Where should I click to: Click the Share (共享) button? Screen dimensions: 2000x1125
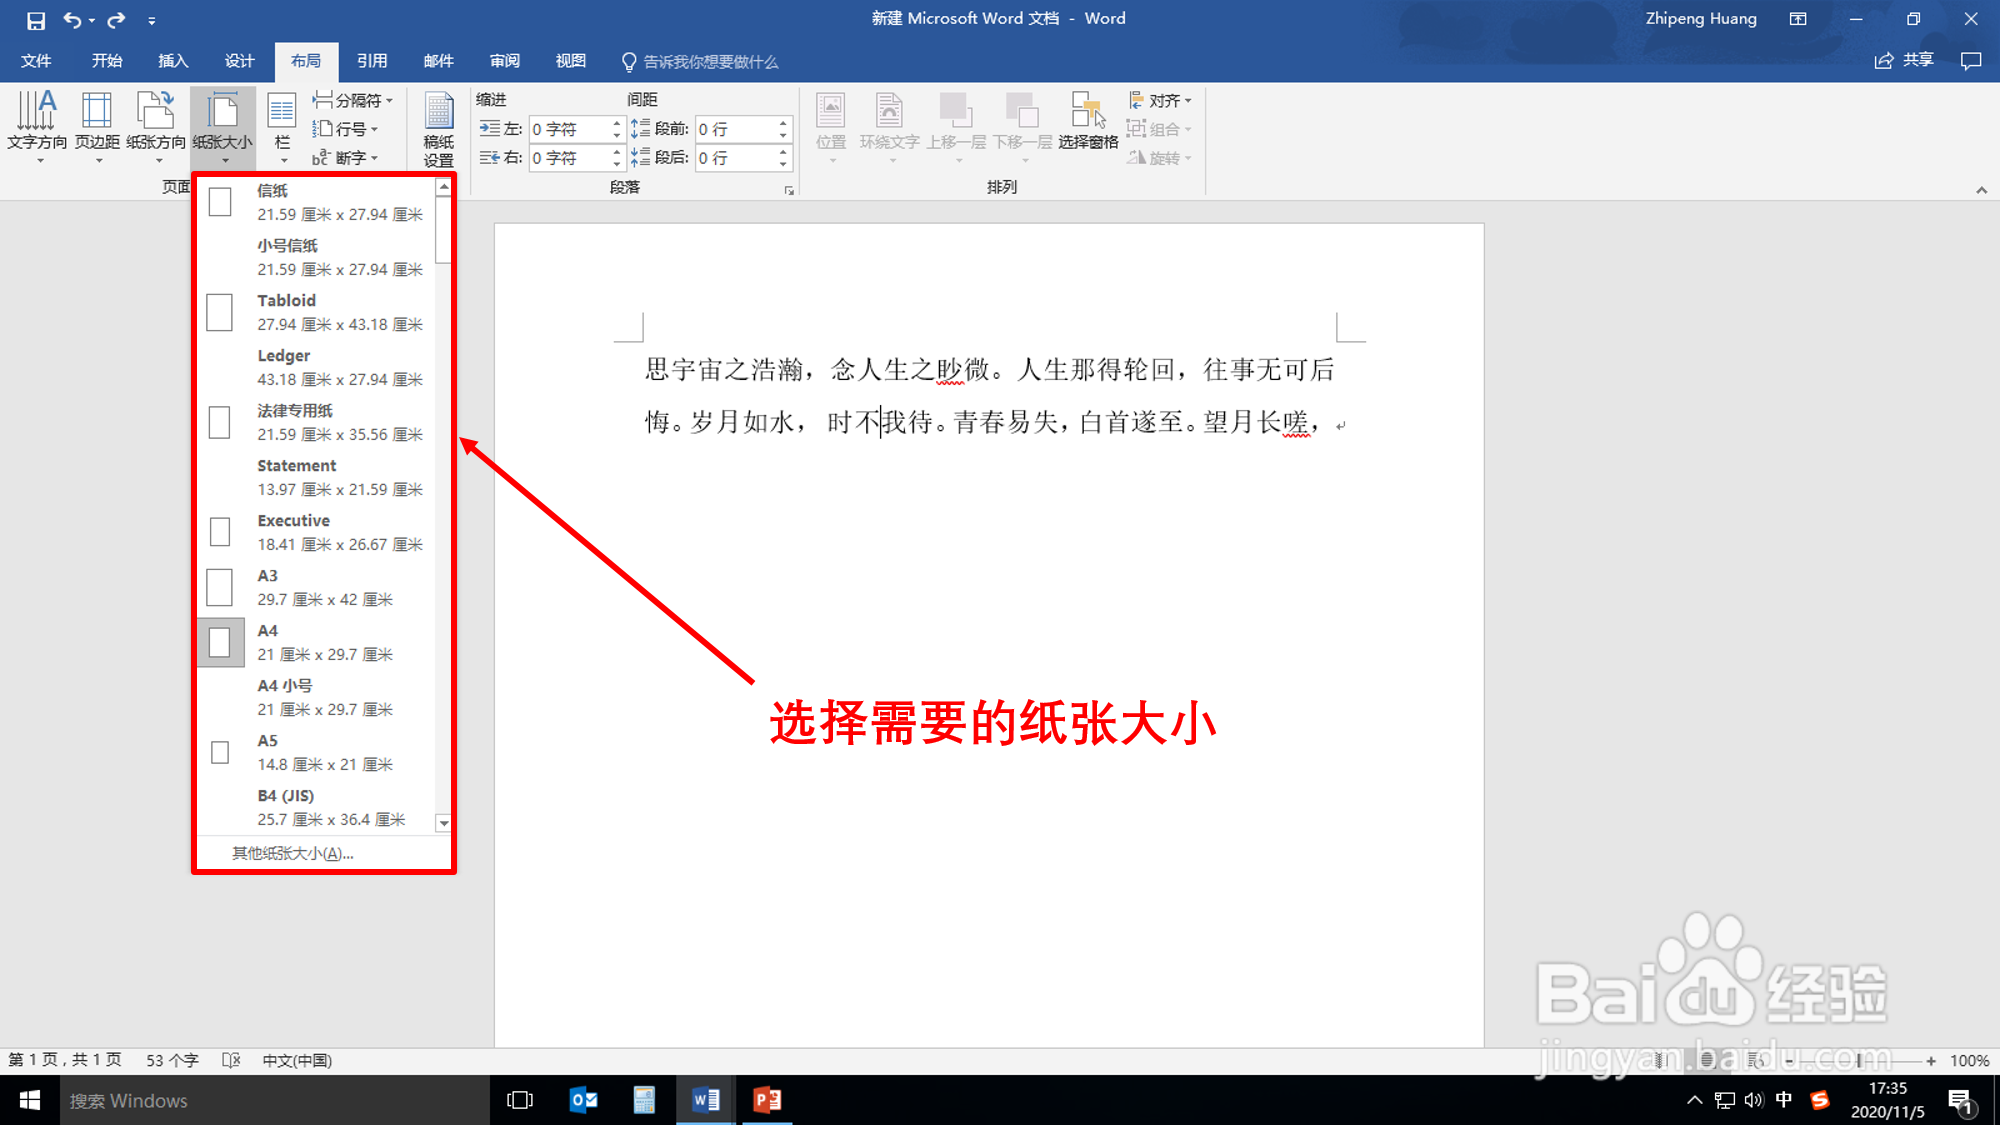coord(1904,60)
